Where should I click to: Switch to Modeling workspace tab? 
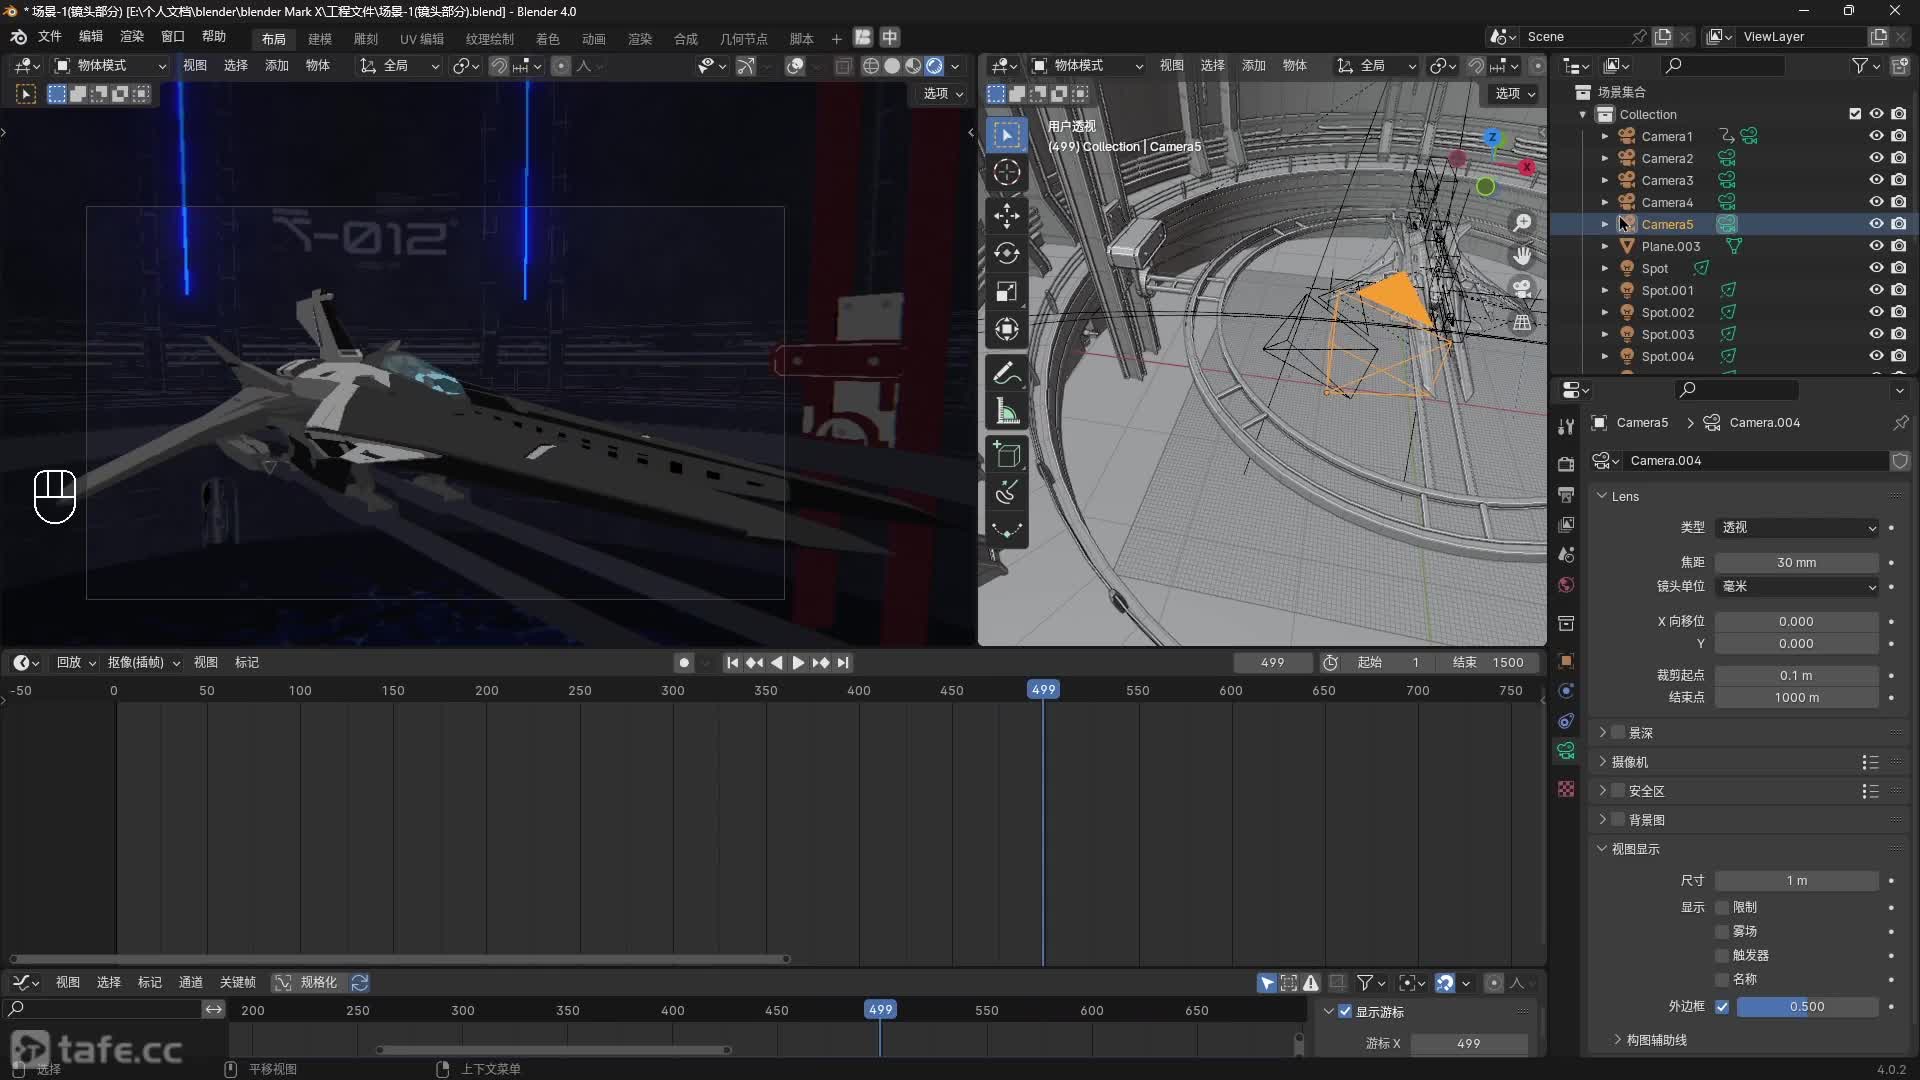(x=320, y=39)
